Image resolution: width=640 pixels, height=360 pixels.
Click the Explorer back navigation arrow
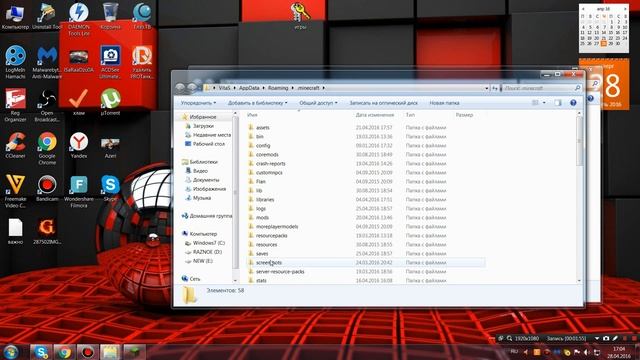click(x=180, y=88)
